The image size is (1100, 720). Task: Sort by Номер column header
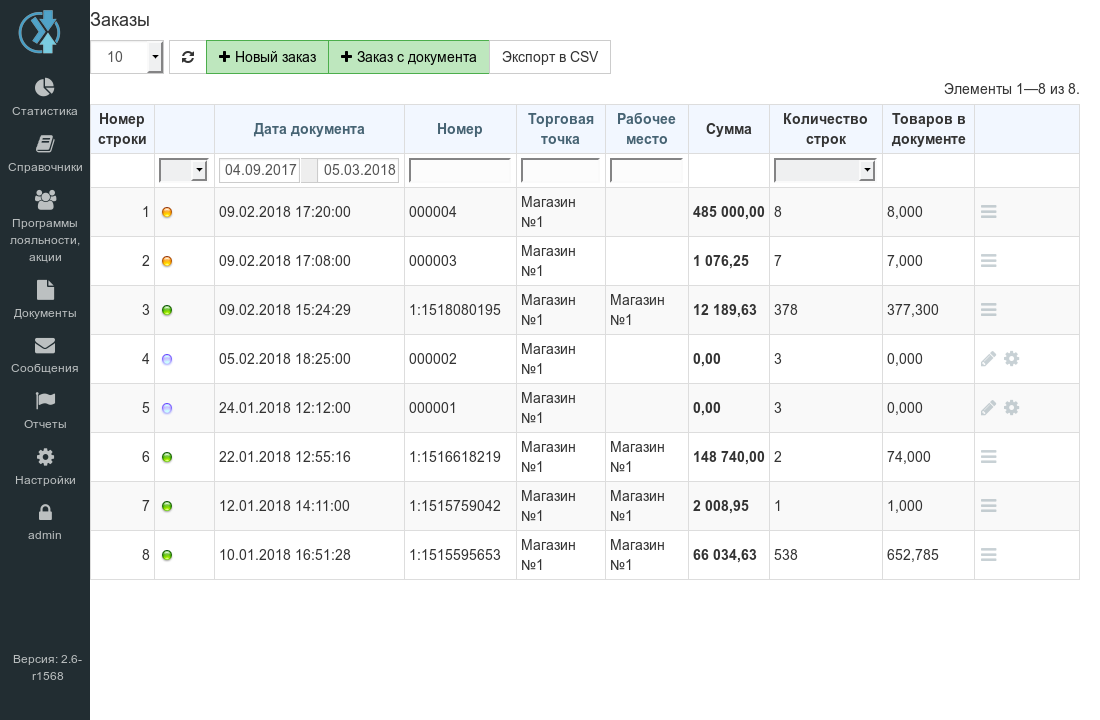460,129
